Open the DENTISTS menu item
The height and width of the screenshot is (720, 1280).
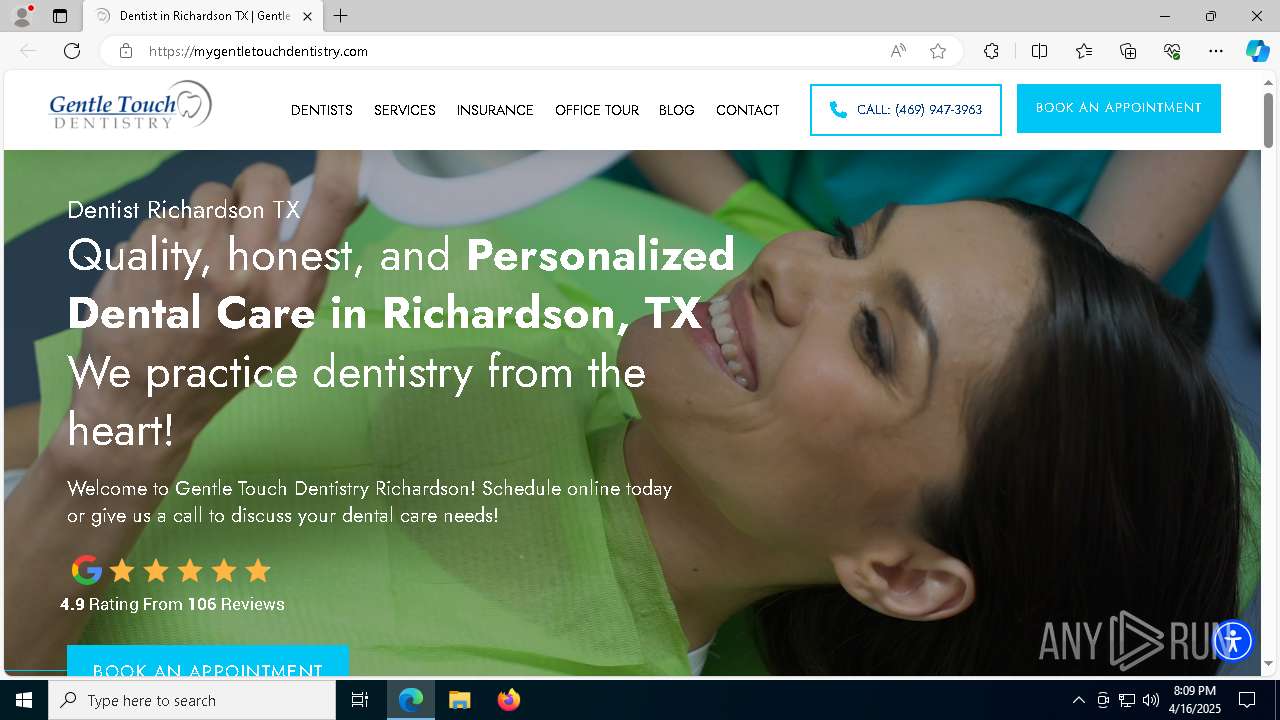[322, 110]
